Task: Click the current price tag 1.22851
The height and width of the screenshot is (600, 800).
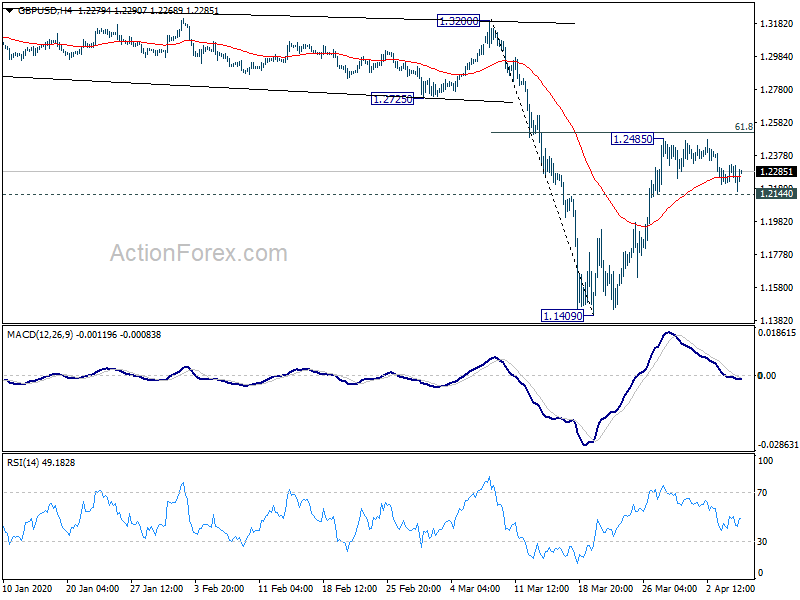Action: 776,171
